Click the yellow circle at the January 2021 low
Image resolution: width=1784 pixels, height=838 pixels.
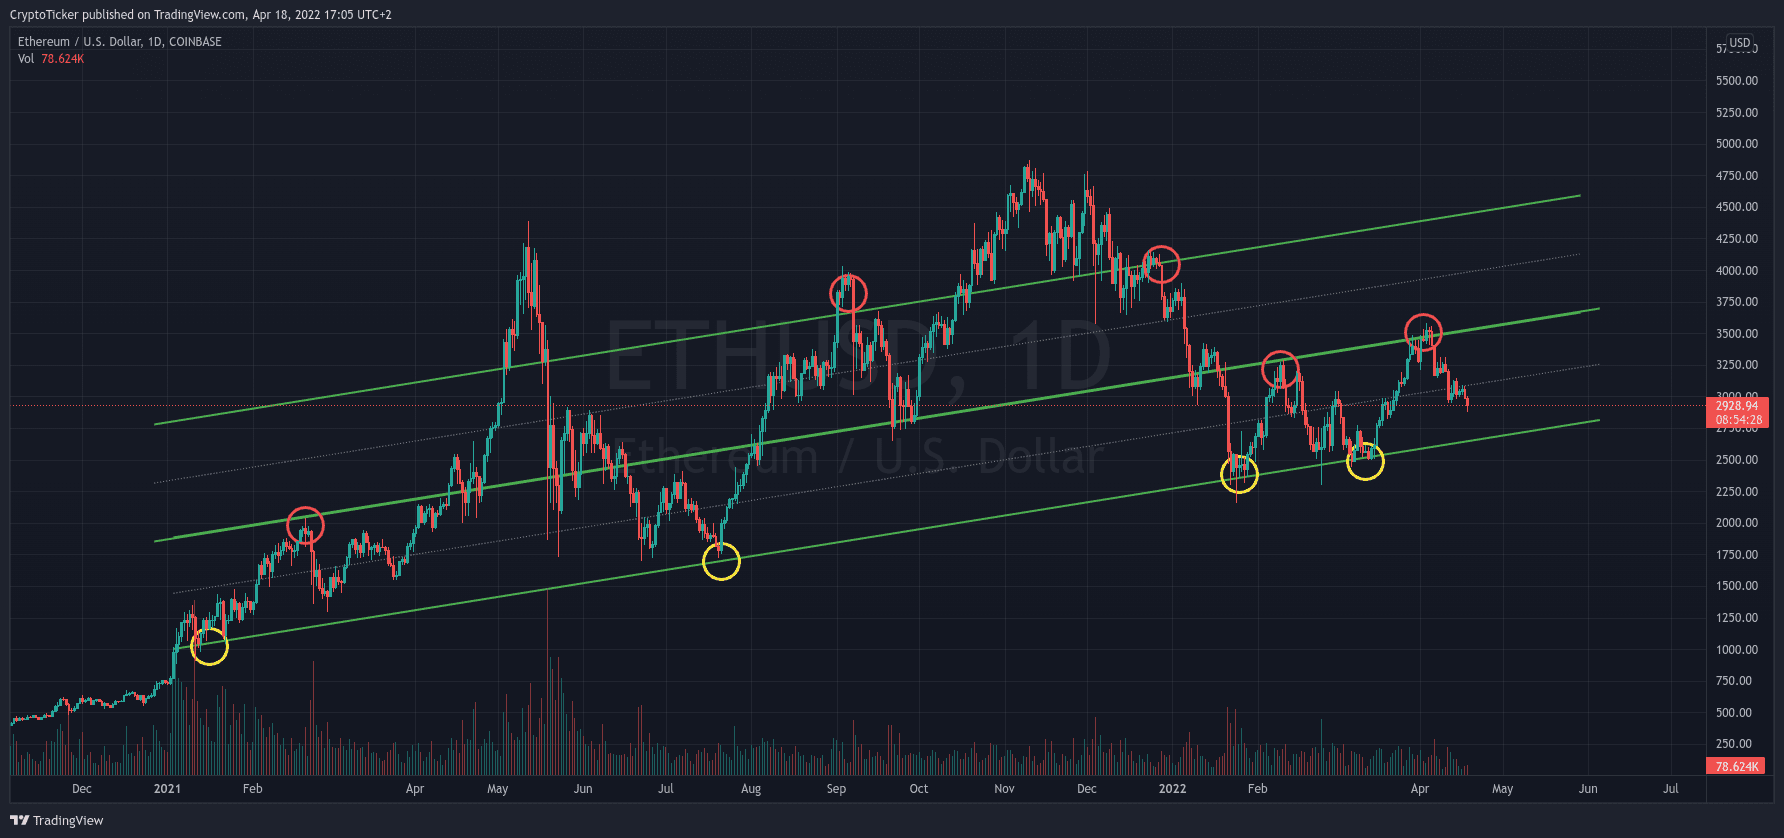tap(209, 646)
